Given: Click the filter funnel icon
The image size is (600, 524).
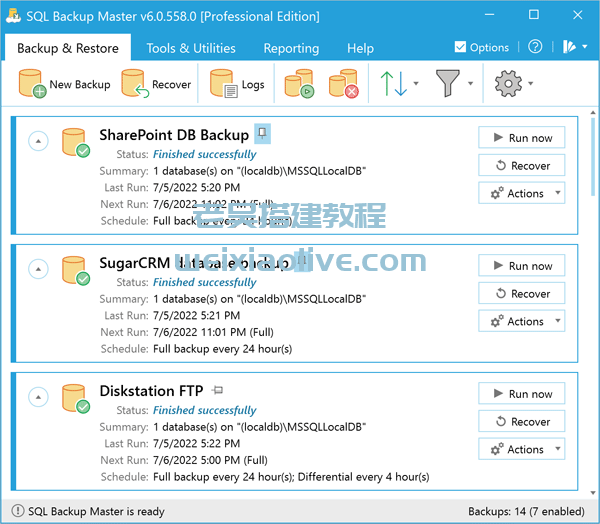Looking at the screenshot, I should 447,83.
